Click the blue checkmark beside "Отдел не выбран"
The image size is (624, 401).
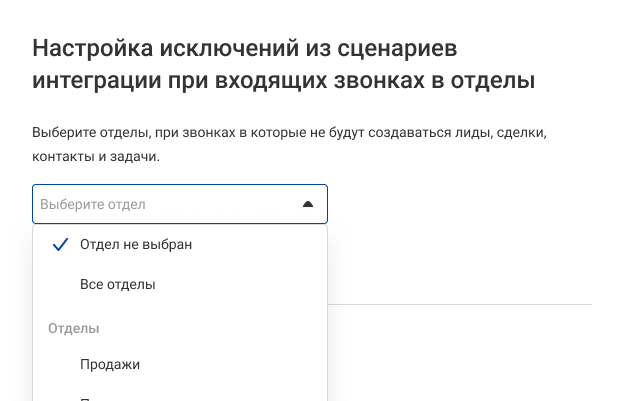(59, 245)
